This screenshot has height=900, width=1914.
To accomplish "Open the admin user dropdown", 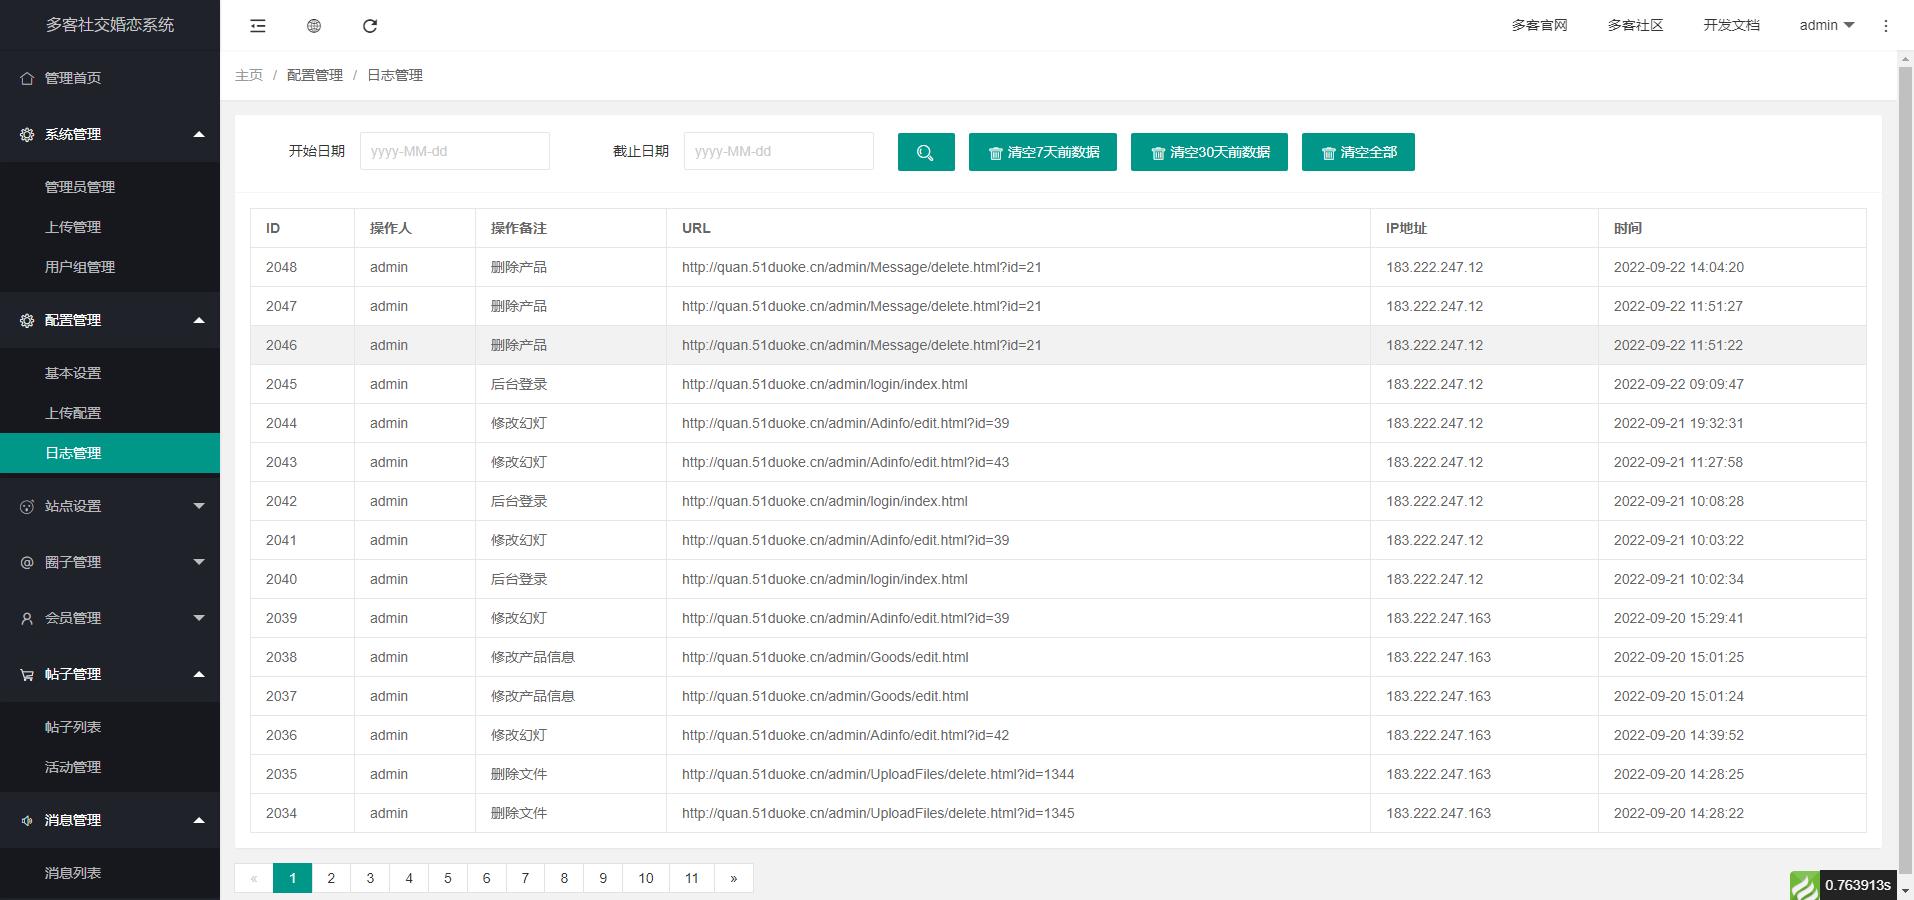I will 1826,26.
